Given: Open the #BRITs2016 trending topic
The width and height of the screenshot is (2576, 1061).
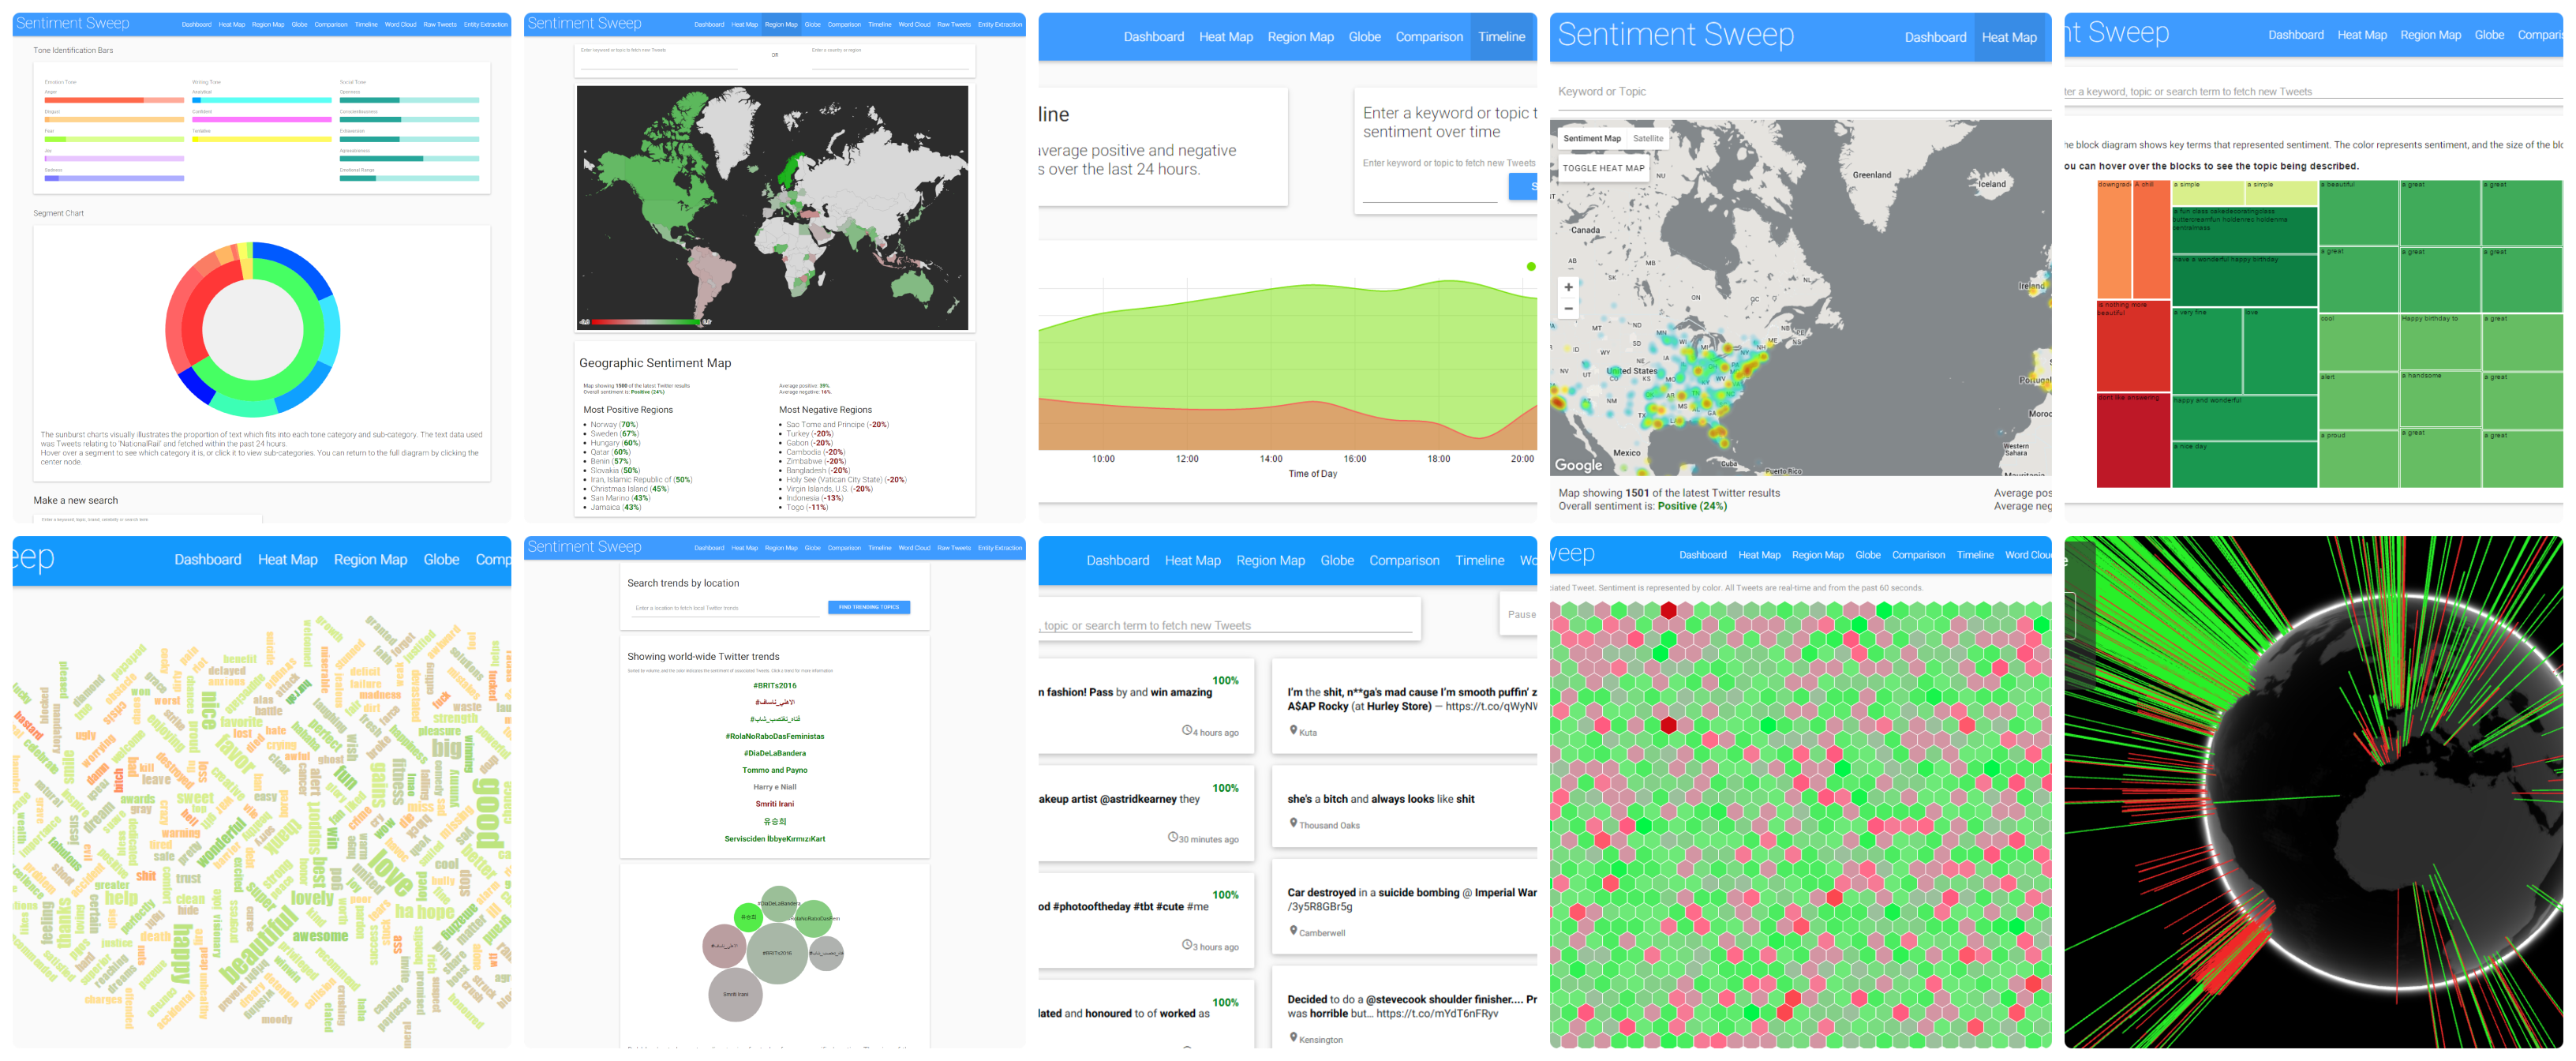Looking at the screenshot, I should tap(774, 686).
